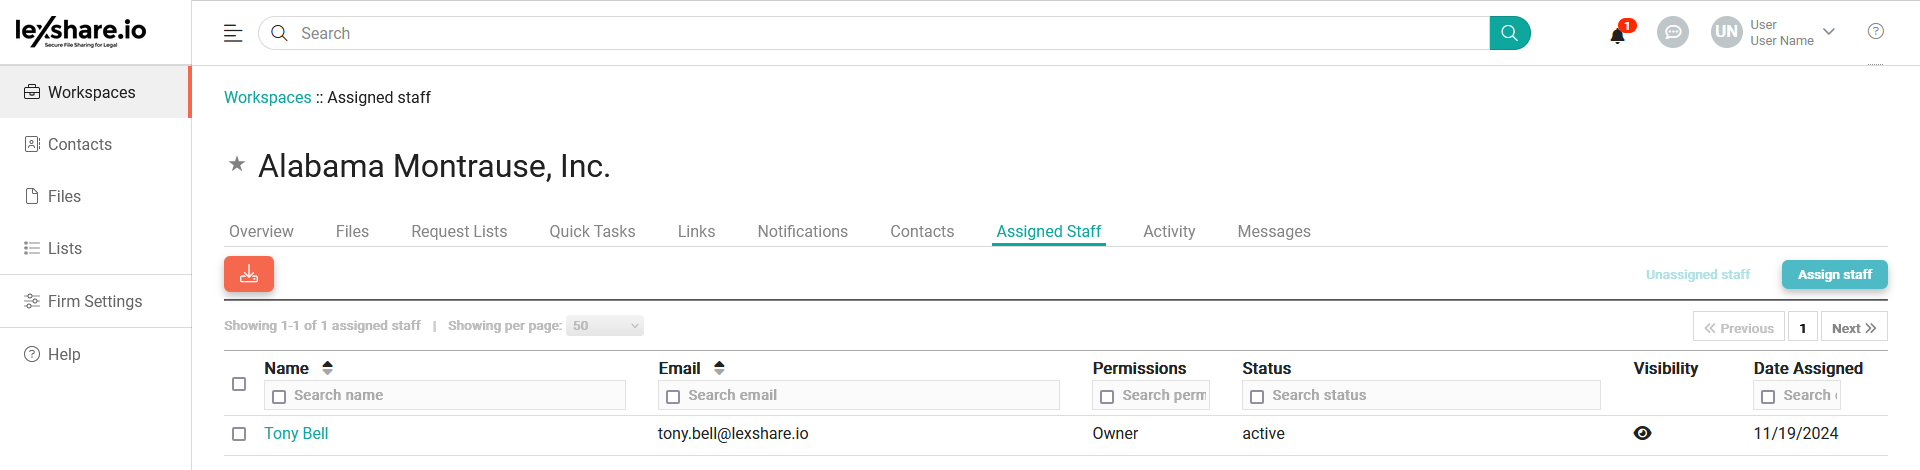Check the Tony Bell row checkbox
1920x470 pixels.
click(239, 434)
